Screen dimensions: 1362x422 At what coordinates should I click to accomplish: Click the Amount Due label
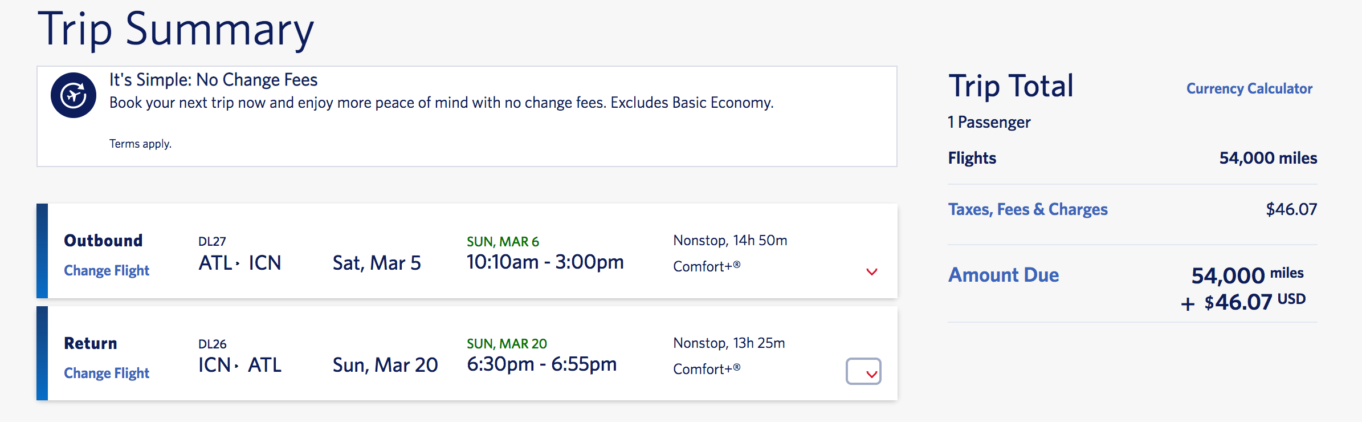coord(1003,275)
